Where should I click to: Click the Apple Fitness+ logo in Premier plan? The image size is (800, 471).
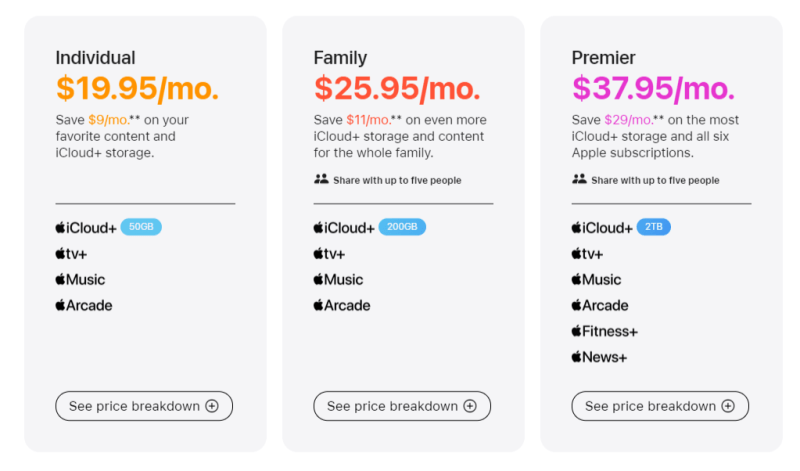(604, 332)
